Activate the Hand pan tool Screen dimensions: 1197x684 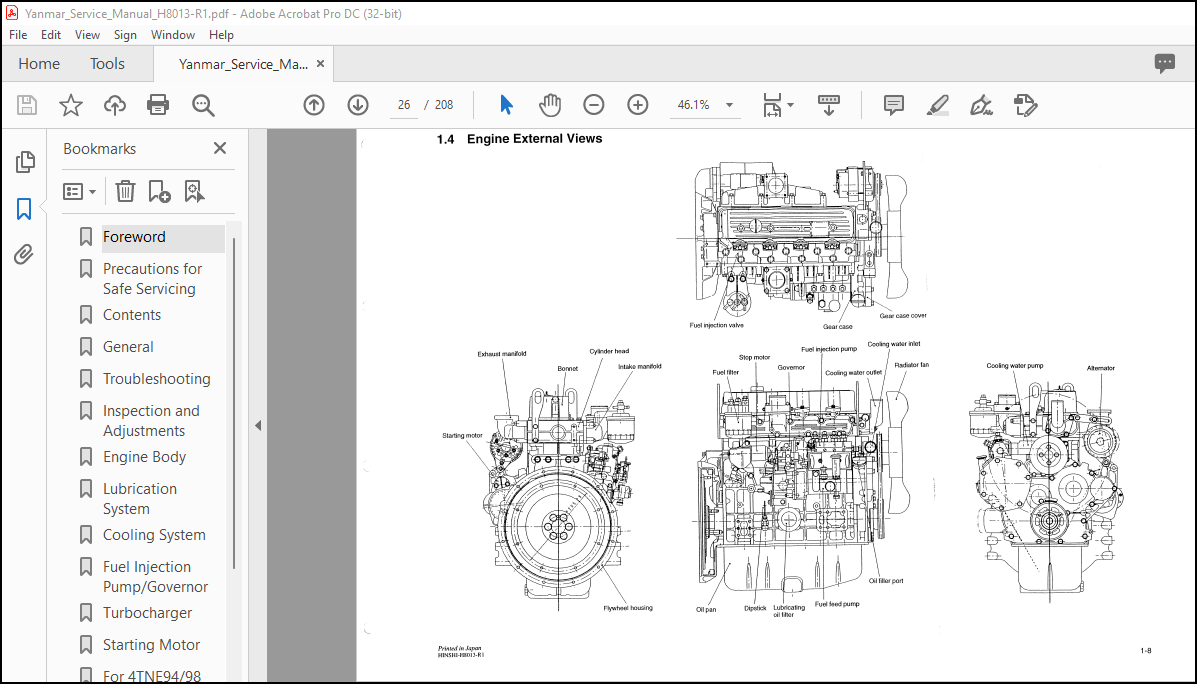[x=550, y=105]
